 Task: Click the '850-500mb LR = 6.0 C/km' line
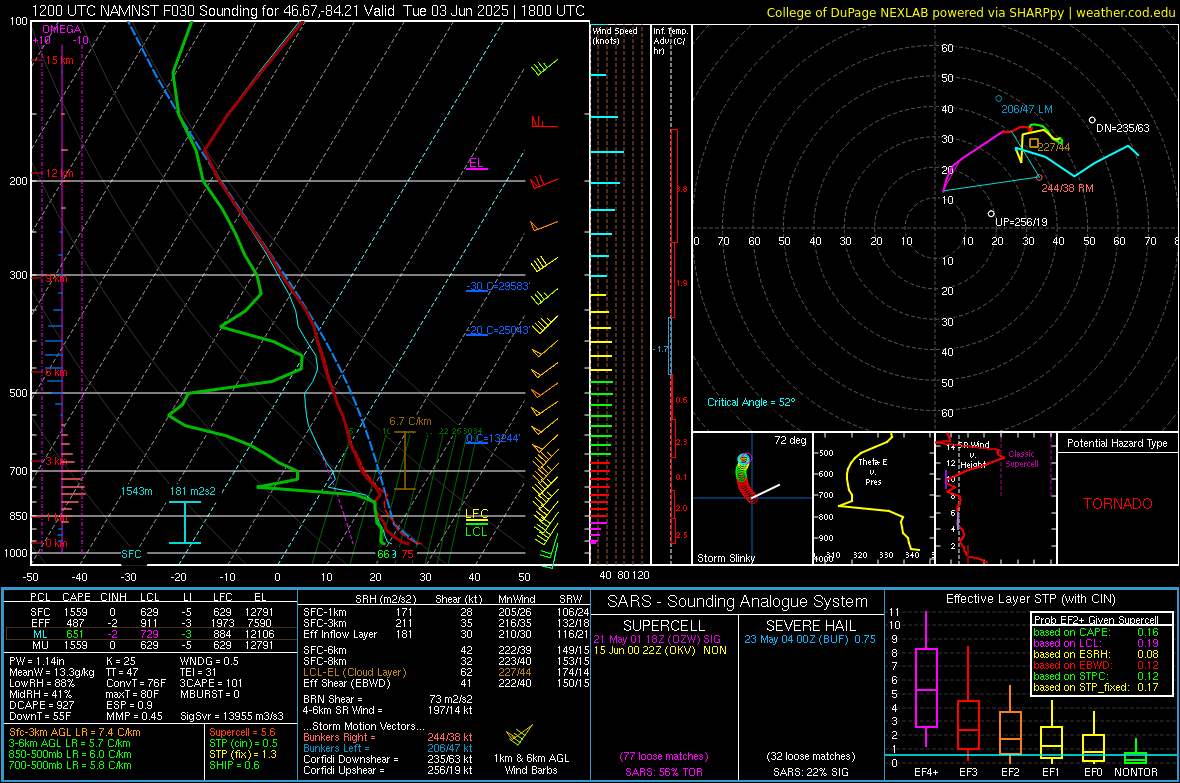tap(70, 754)
